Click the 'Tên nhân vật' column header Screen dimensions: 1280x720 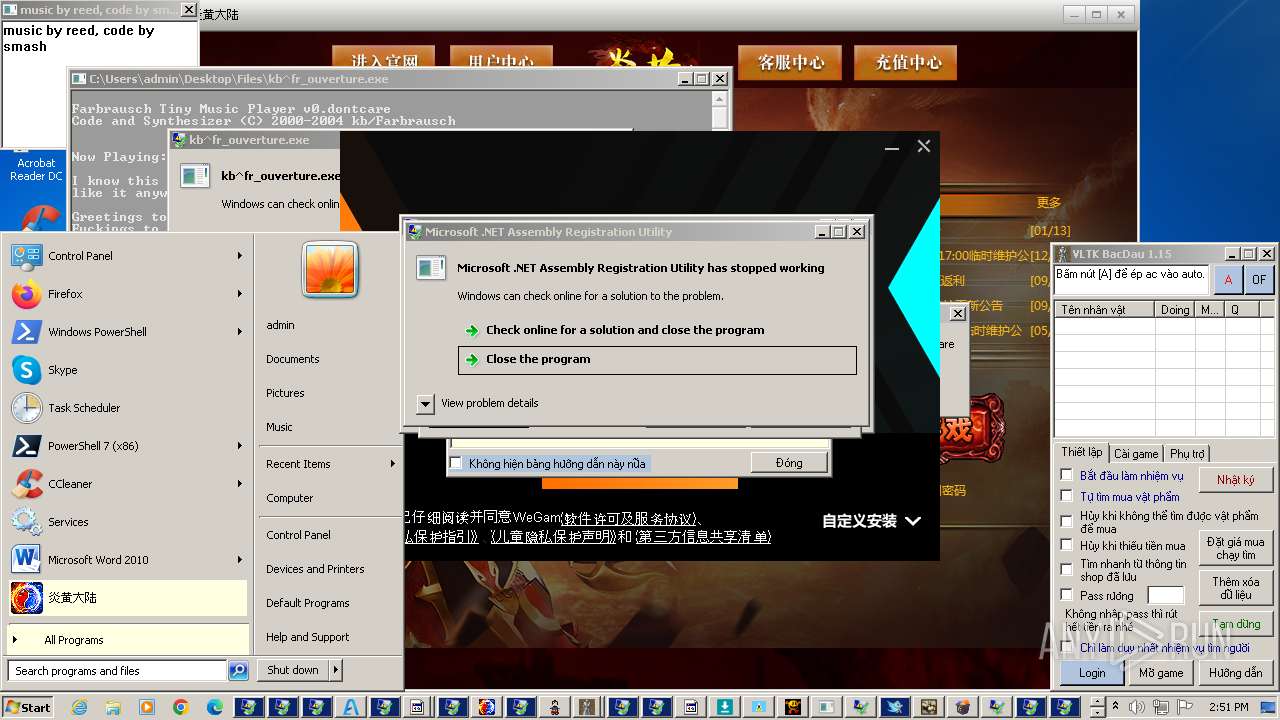tap(1104, 310)
